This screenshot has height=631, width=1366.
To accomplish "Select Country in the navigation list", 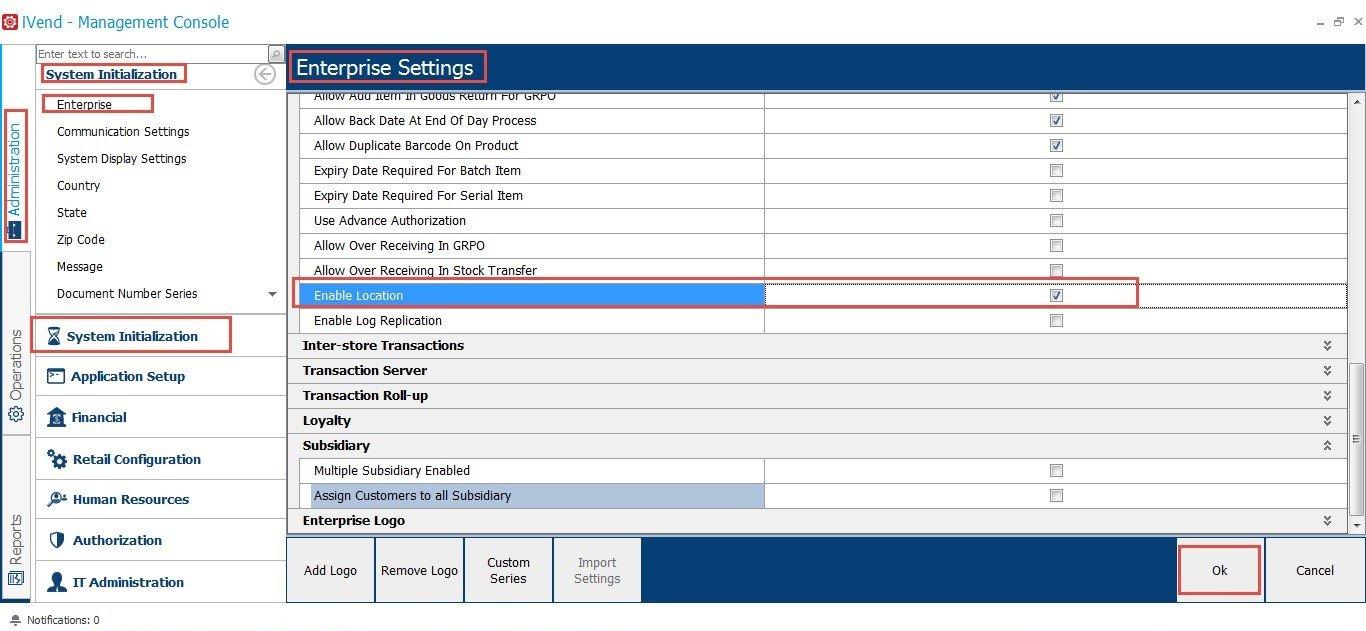I will (x=78, y=185).
